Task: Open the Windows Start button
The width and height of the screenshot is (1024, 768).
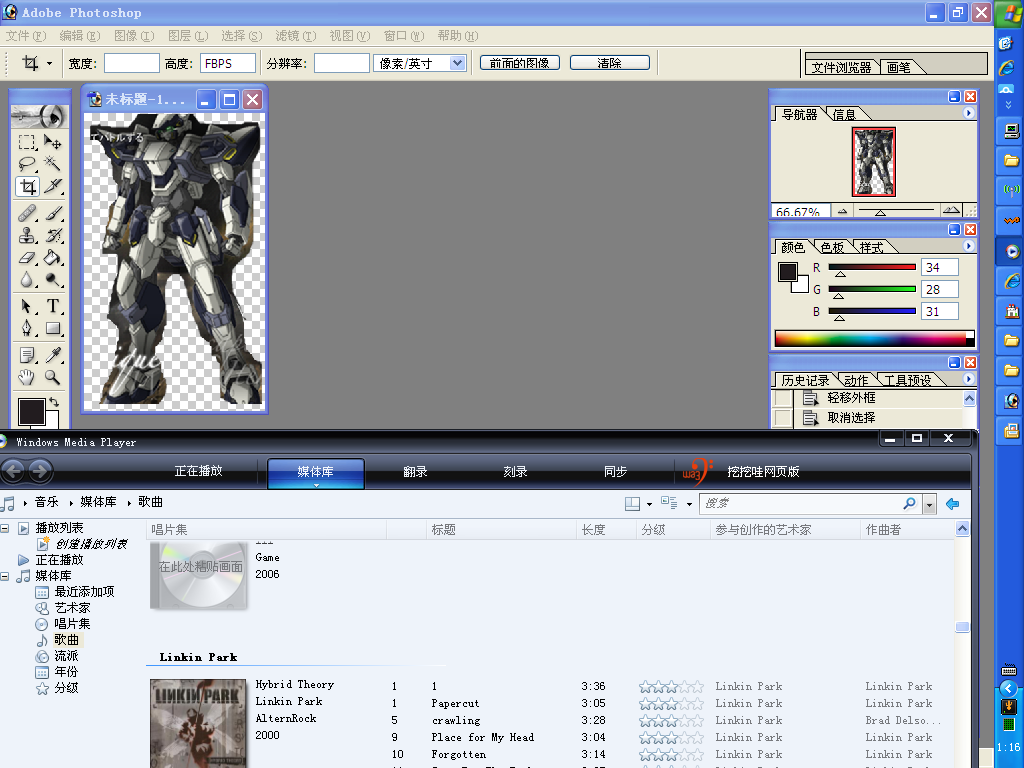Action: pyautogui.click(x=1009, y=14)
